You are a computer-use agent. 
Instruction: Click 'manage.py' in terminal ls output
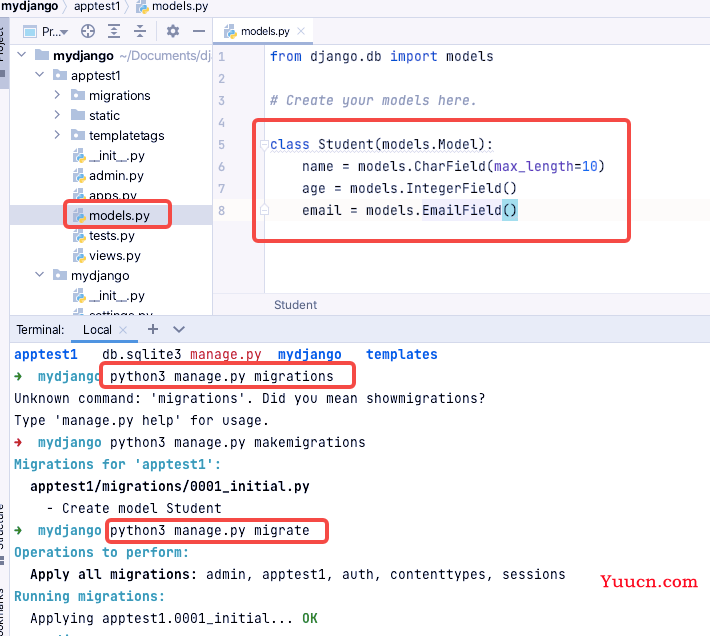click(225, 354)
